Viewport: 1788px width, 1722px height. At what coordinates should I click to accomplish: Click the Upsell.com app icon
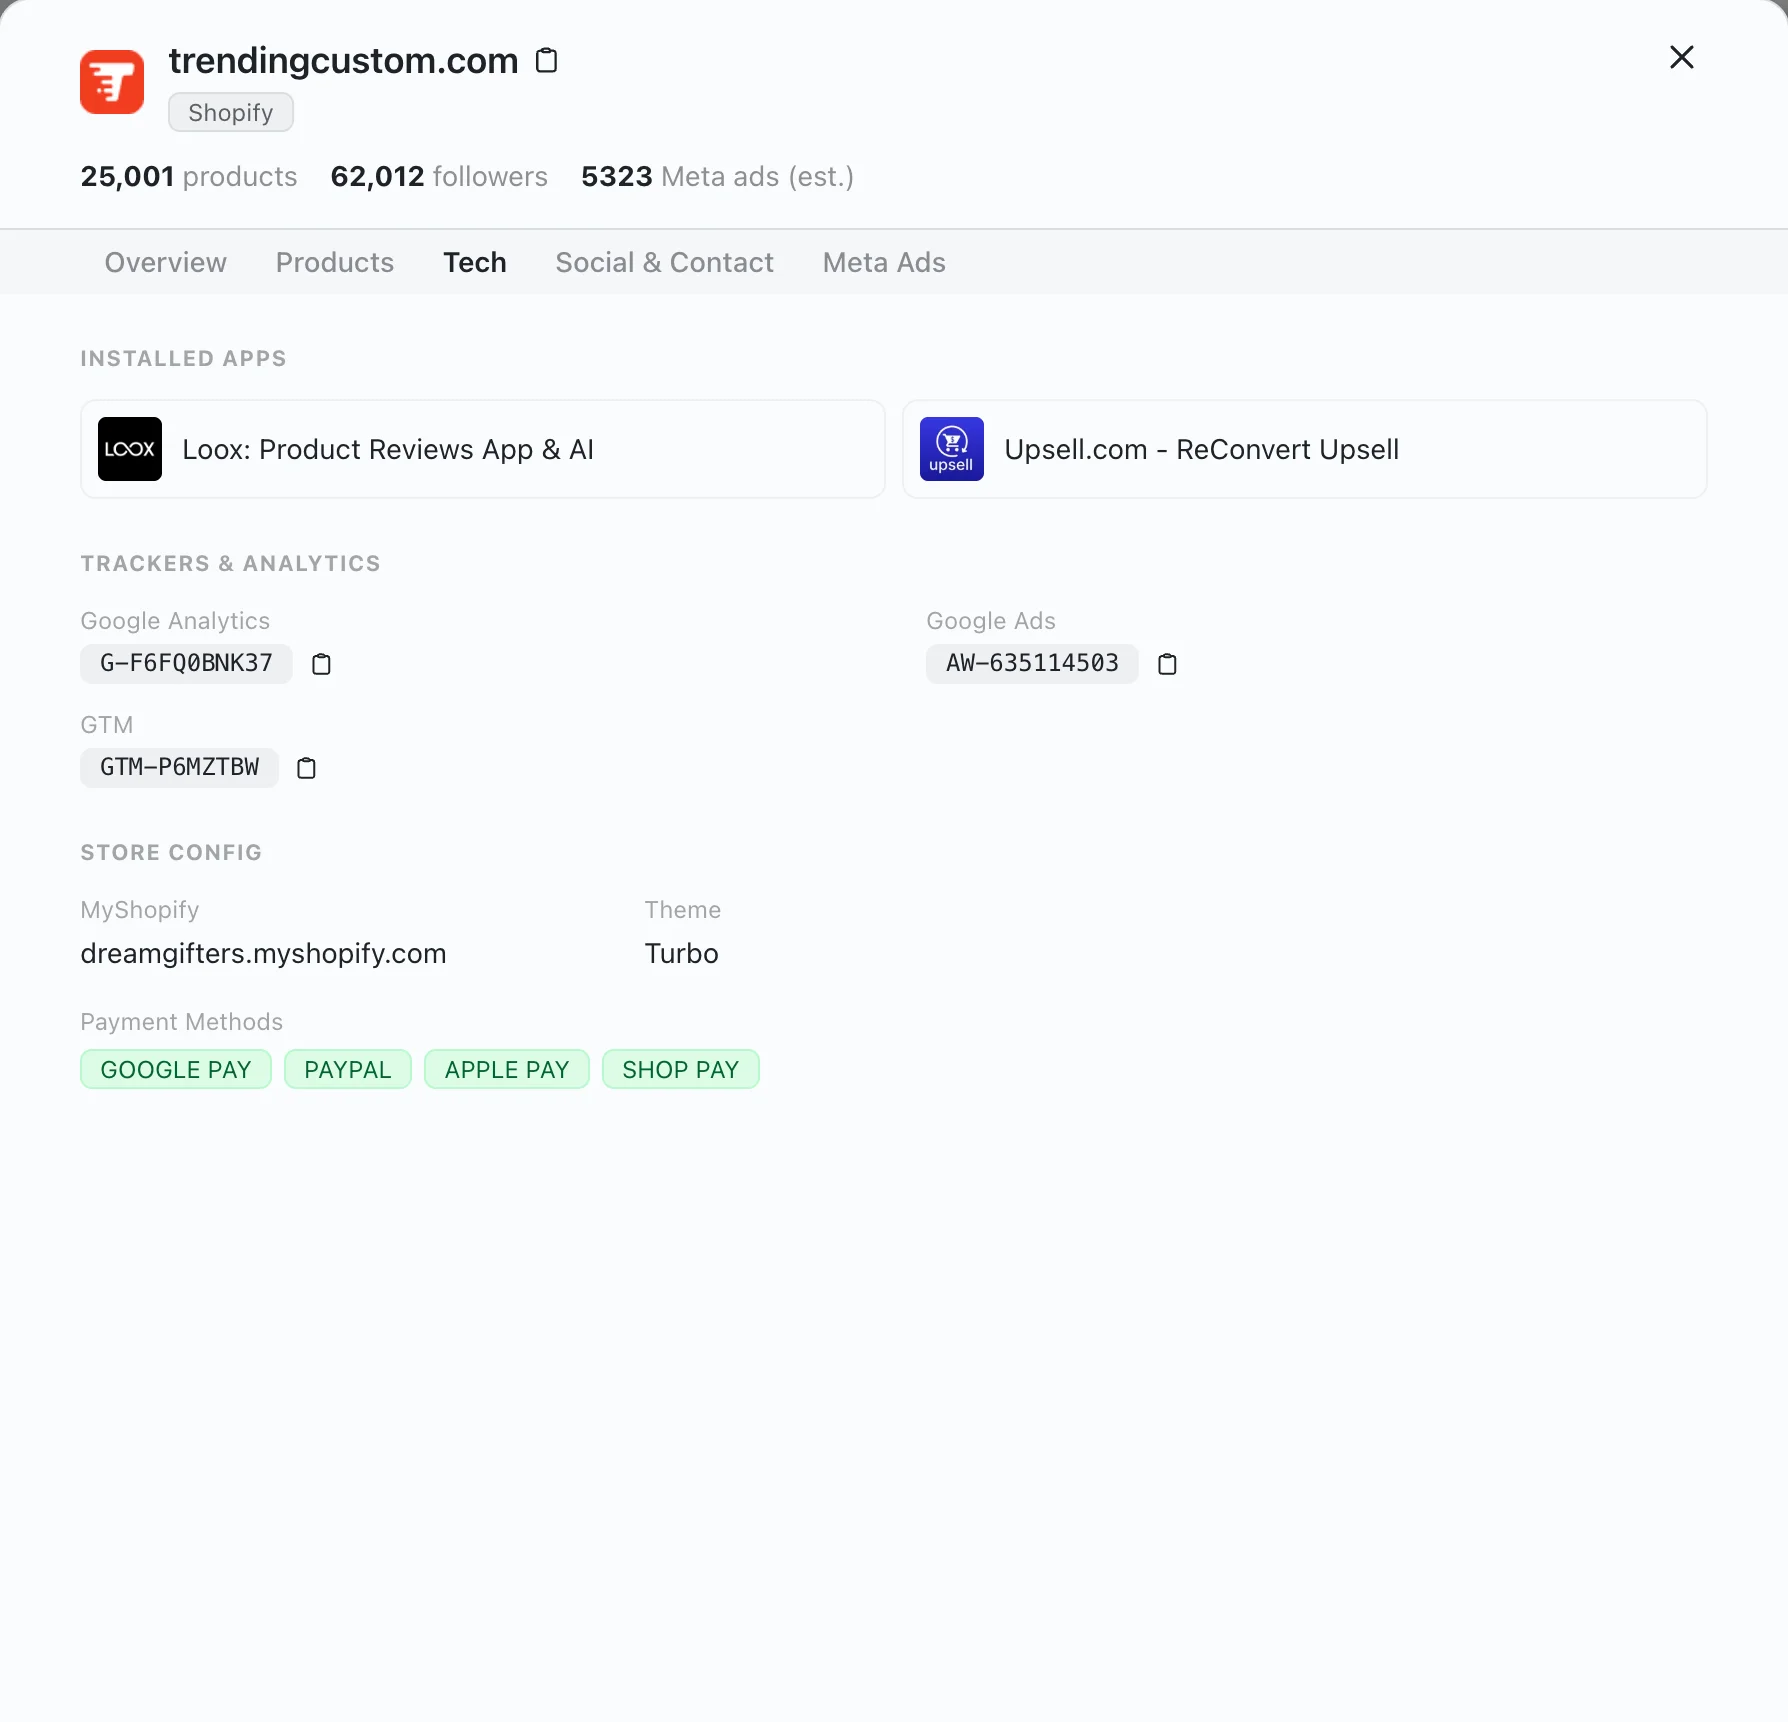[x=951, y=449]
